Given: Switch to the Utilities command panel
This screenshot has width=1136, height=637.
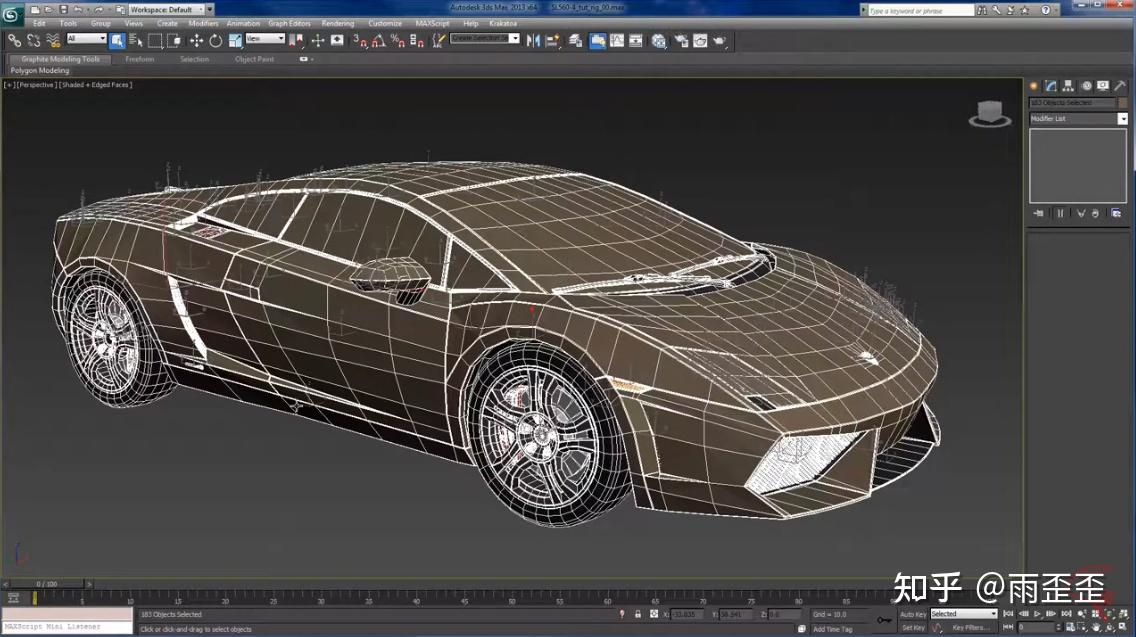Looking at the screenshot, I should coord(1120,86).
